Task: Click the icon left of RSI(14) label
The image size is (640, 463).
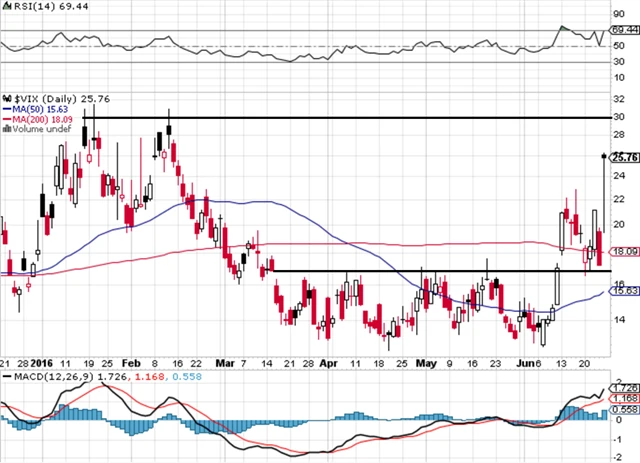Action: (5, 7)
